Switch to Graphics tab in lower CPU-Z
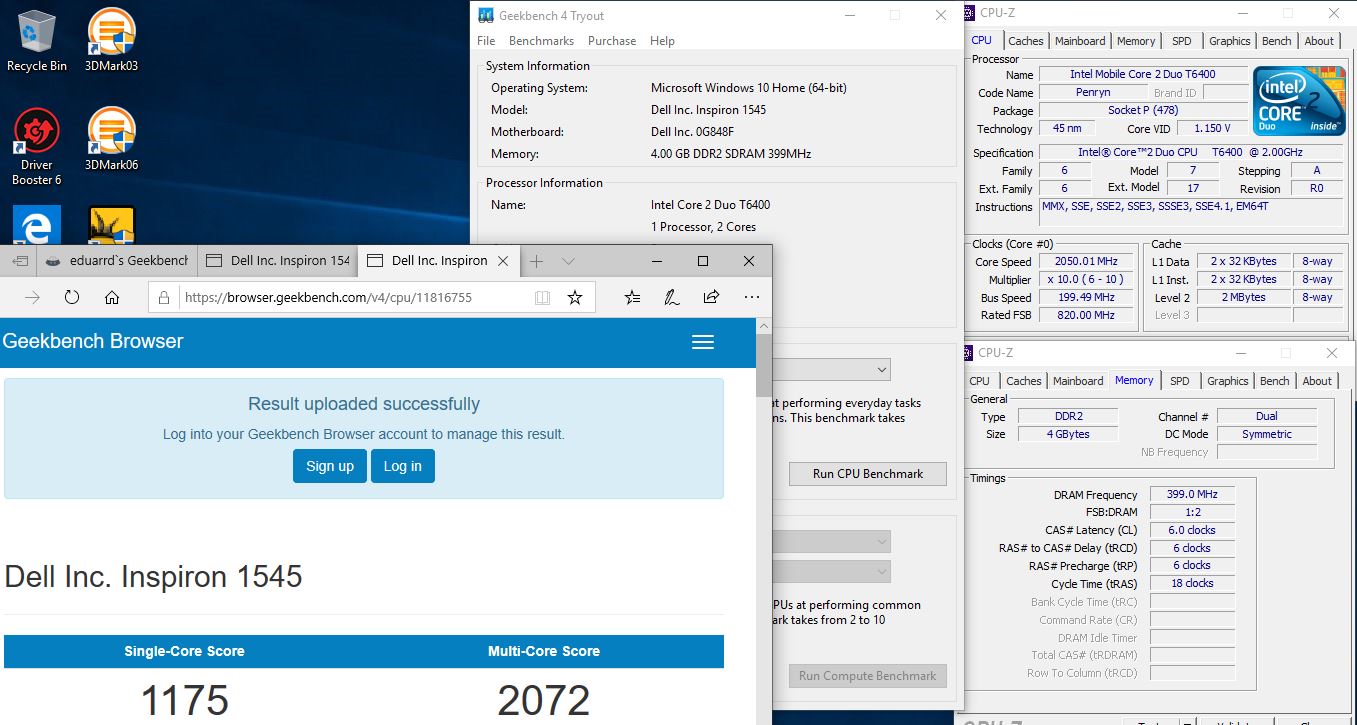Screen dimensions: 1357x725 click(1228, 381)
